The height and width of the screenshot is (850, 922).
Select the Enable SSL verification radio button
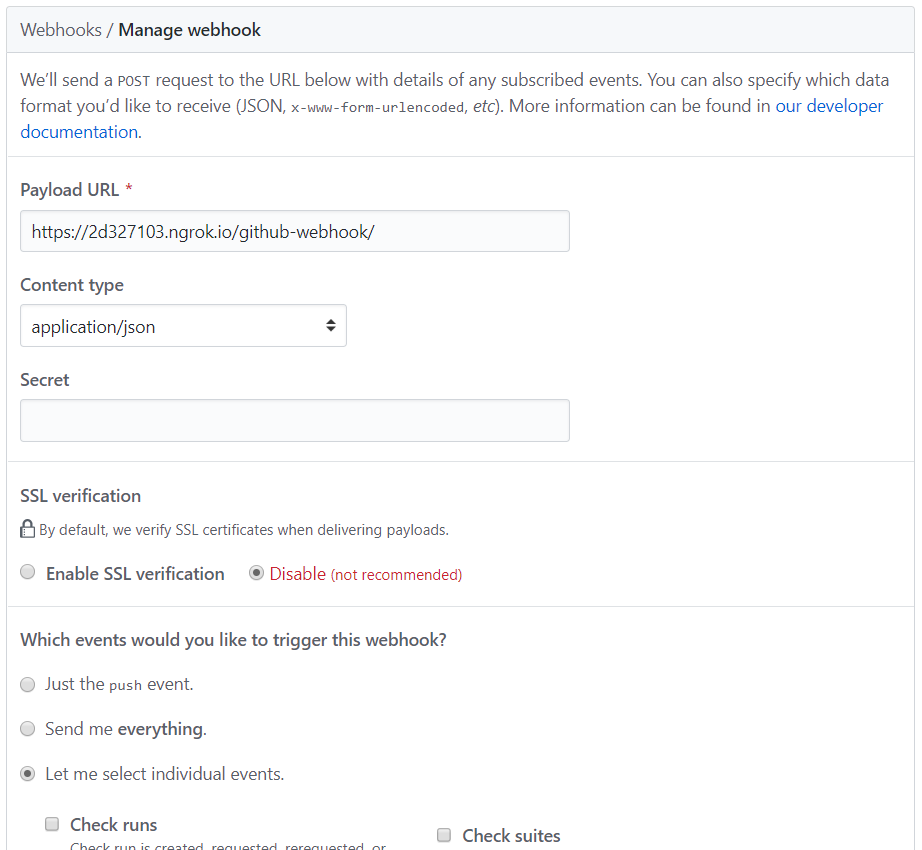pyautogui.click(x=28, y=573)
